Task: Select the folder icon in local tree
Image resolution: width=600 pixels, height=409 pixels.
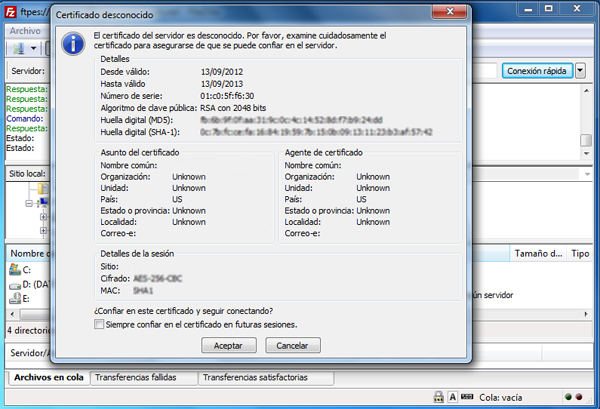Action: tap(44, 189)
